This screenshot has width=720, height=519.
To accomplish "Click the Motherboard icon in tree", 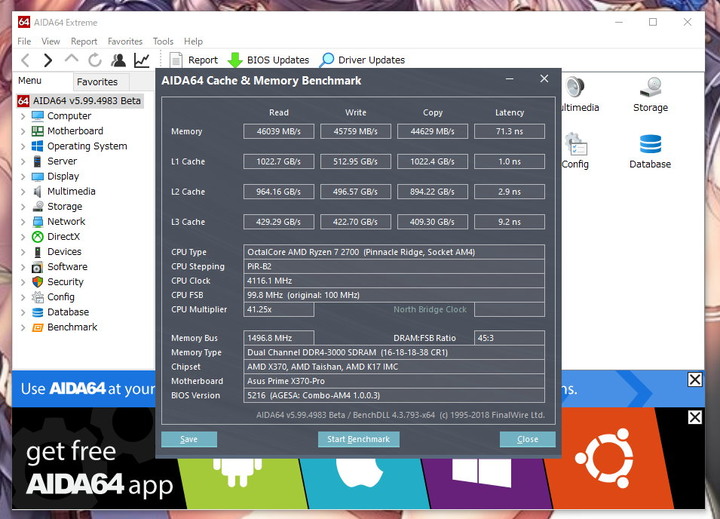I will (38, 131).
